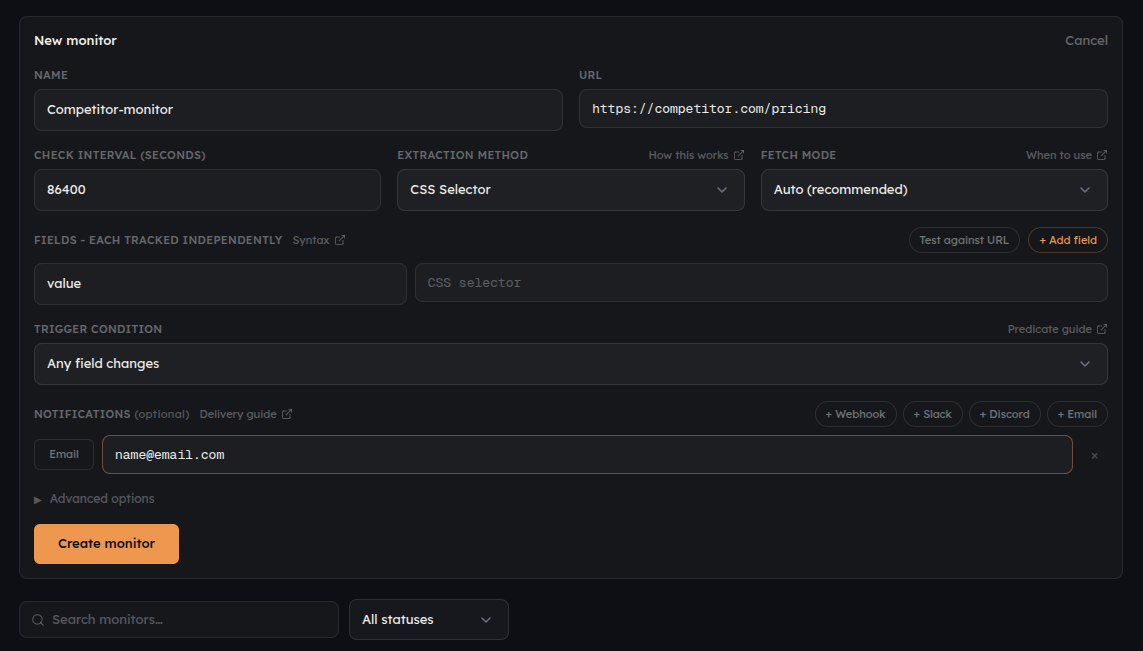Open the Fetch Mode Auto (recommended) dropdown
The height and width of the screenshot is (651, 1143).
point(934,190)
